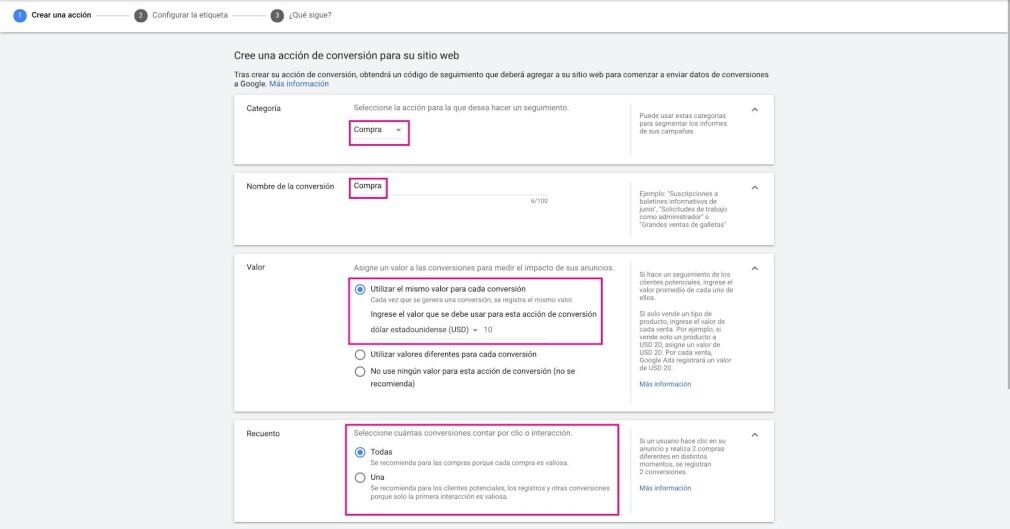This screenshot has height=529, width=1010.
Task: Click the 'Valor' section label
Action: pos(256,267)
